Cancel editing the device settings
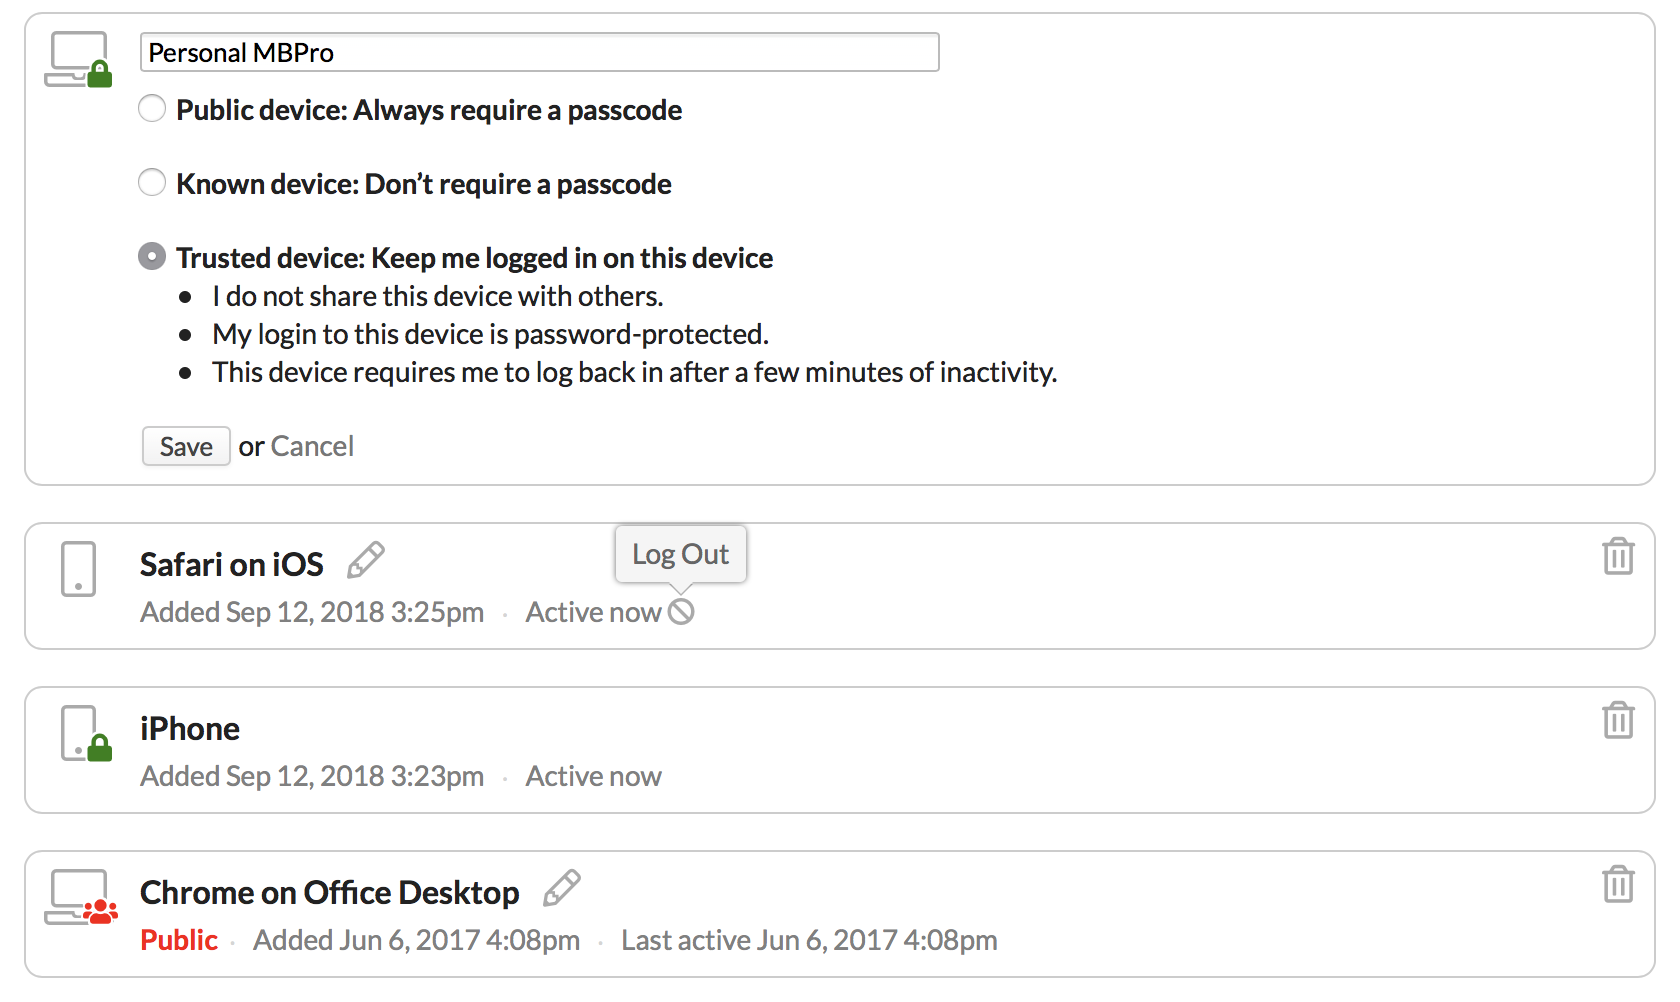 pos(312,446)
